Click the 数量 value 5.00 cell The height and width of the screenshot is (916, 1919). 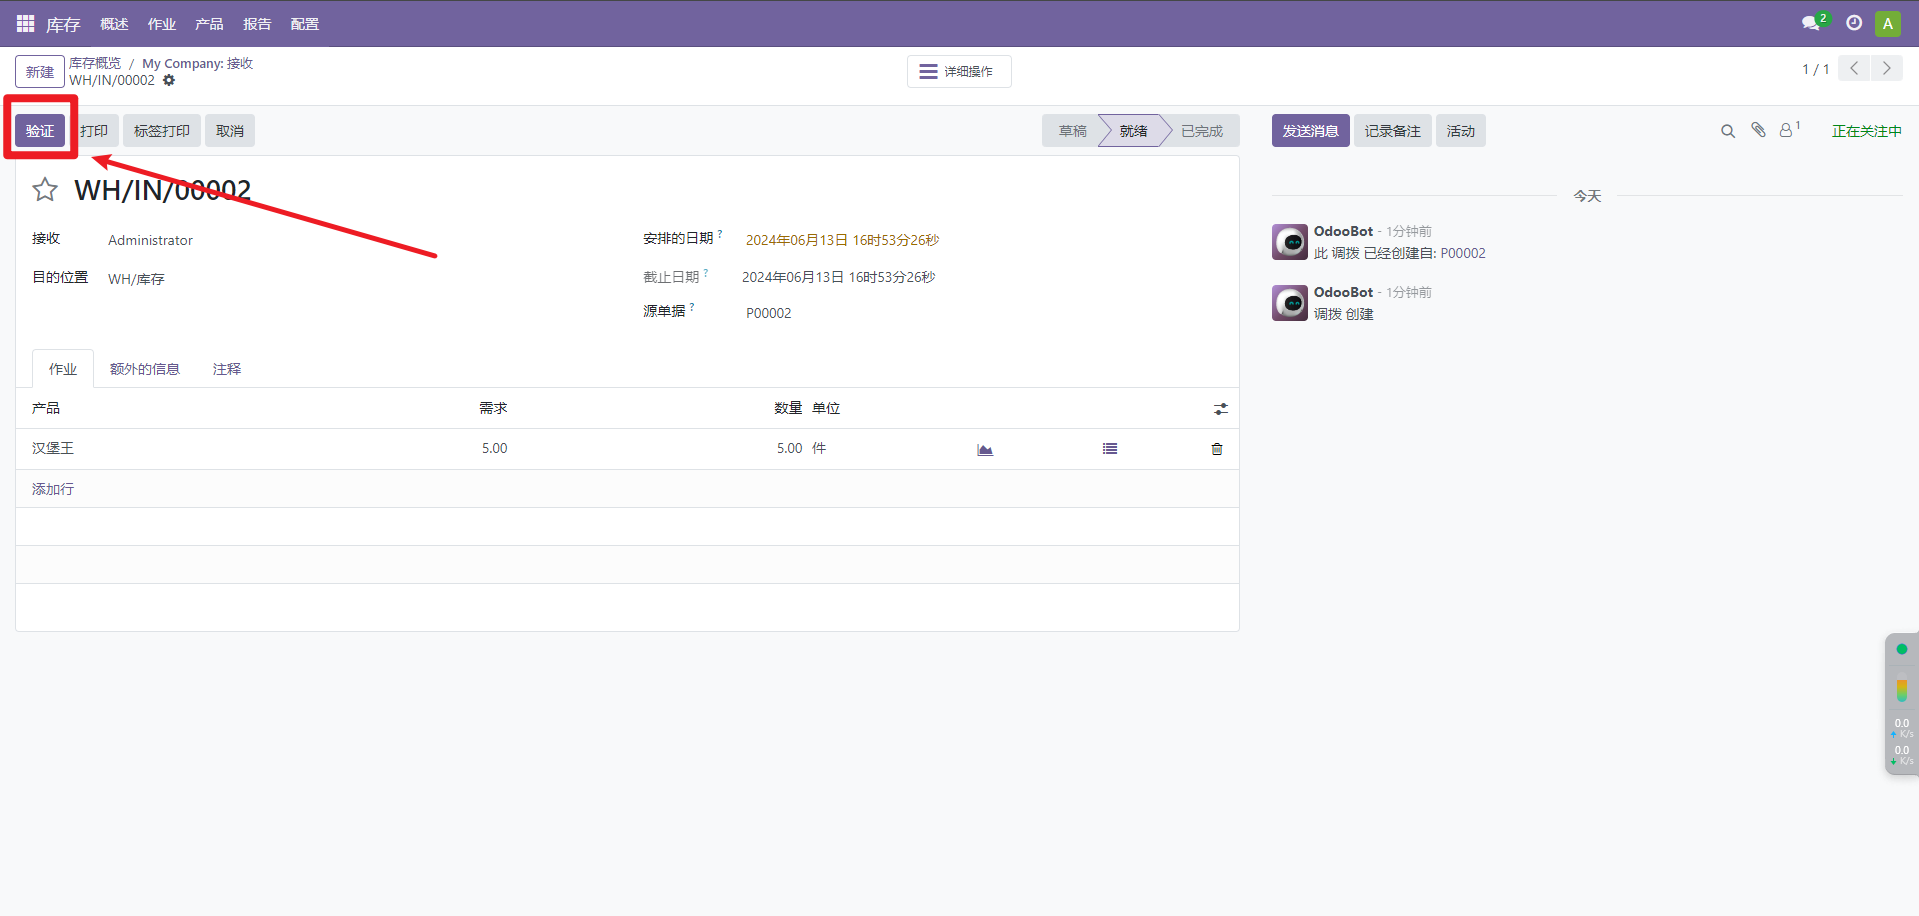click(789, 448)
